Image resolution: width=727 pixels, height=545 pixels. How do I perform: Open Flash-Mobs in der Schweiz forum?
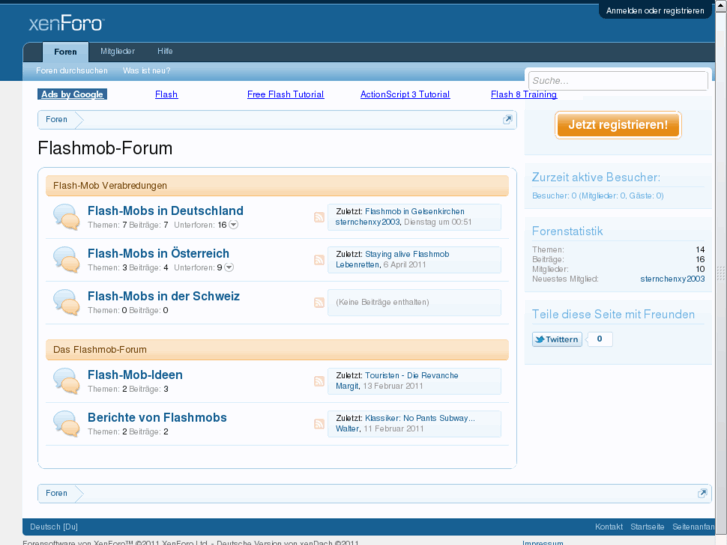[164, 296]
